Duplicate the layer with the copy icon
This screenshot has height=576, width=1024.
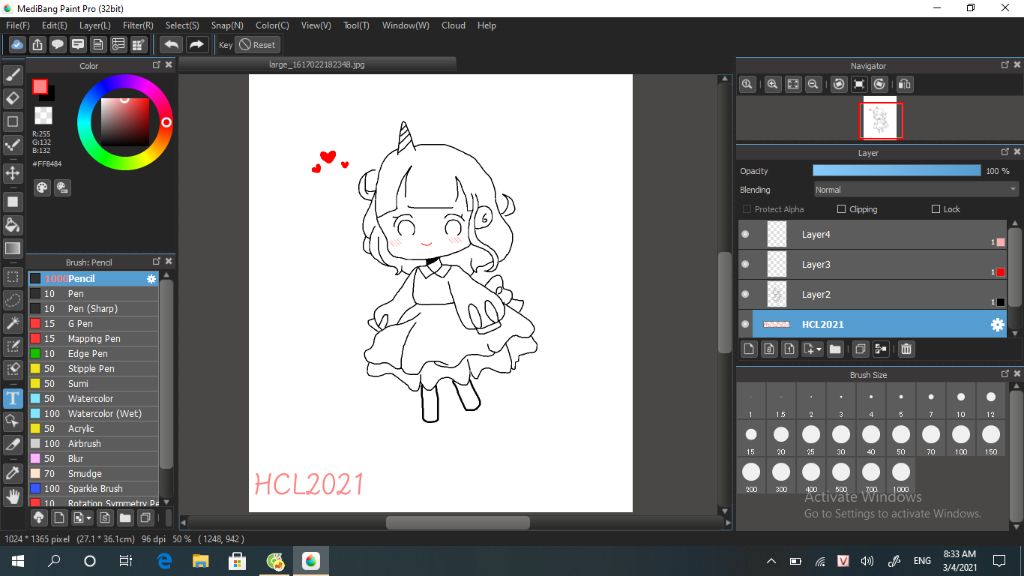pyautogui.click(x=860, y=349)
